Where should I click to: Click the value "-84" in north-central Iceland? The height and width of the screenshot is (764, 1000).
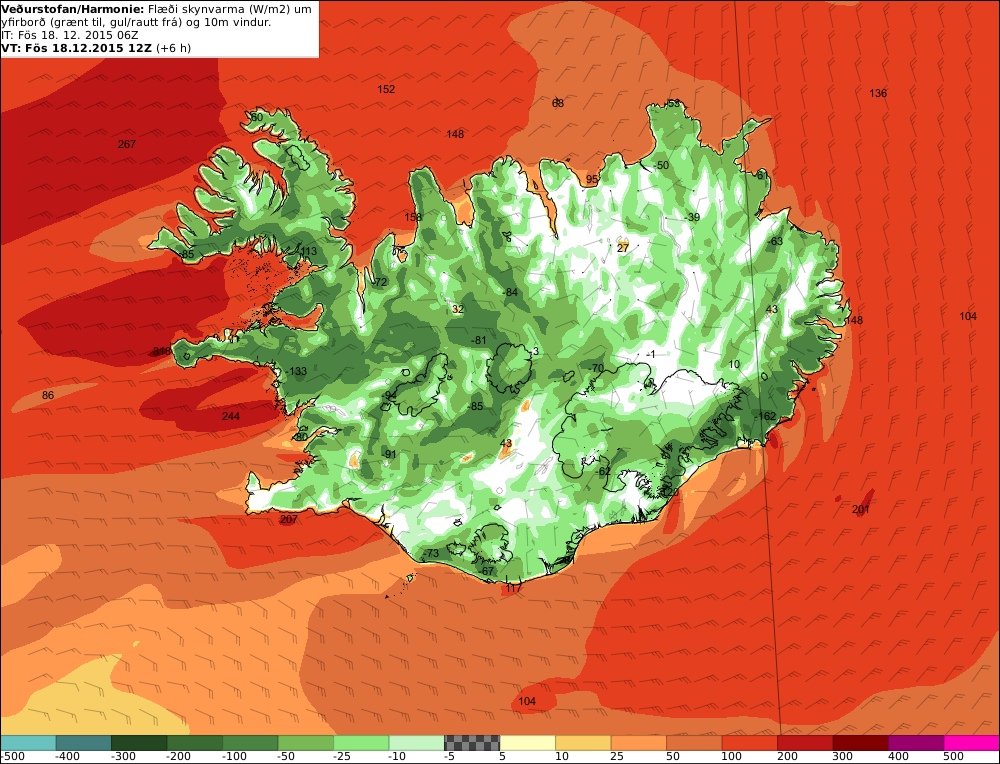coord(510,293)
